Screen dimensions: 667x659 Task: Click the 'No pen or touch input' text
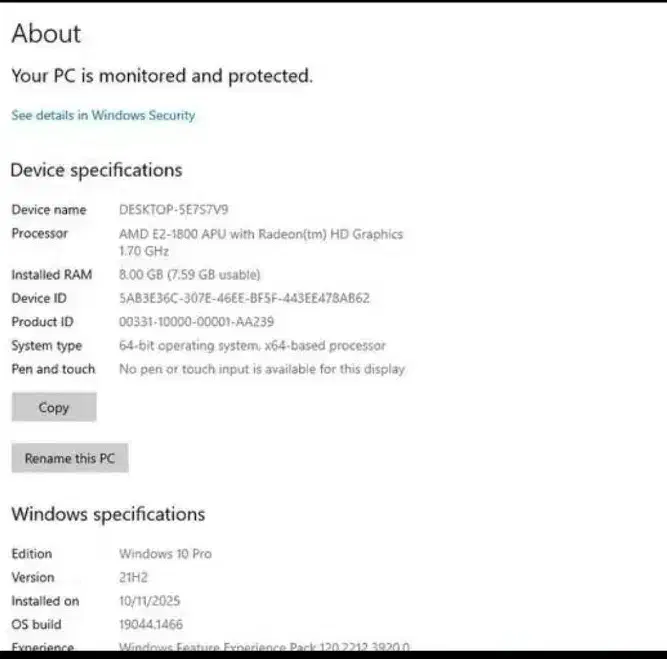coord(261,369)
